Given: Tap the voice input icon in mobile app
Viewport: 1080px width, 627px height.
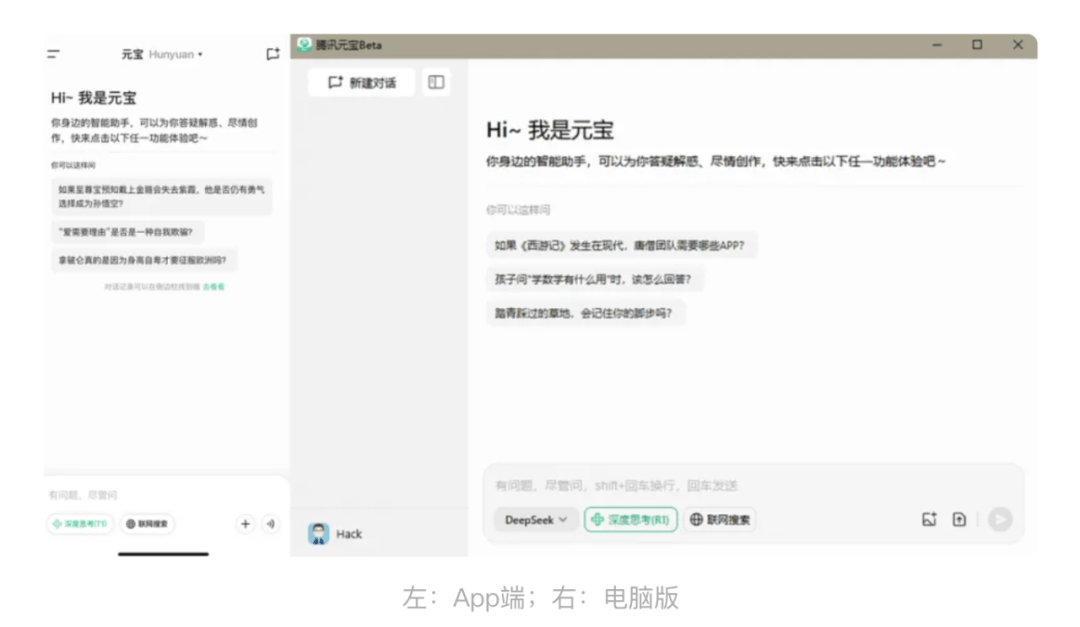Looking at the screenshot, I should coord(271,524).
